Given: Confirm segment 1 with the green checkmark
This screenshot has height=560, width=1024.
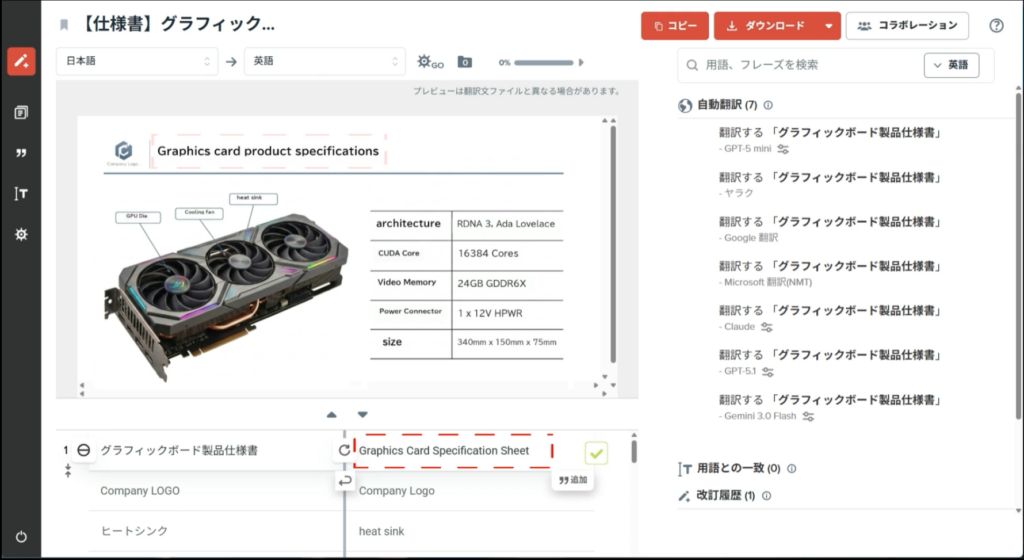Looking at the screenshot, I should [x=596, y=454].
